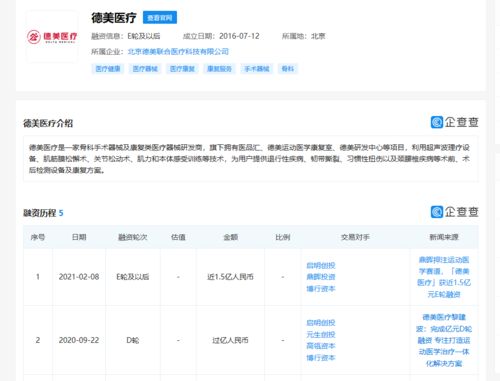Click the 金额 column header
Image resolution: width=500 pixels, height=381 pixels.
click(x=230, y=237)
